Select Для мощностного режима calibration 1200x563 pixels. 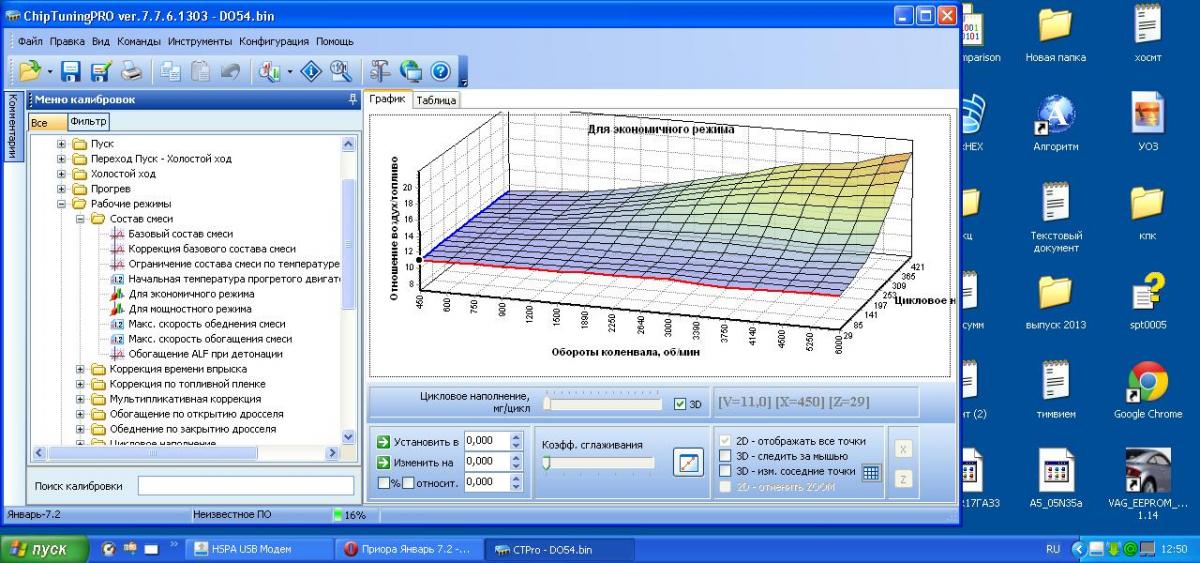[x=190, y=309]
